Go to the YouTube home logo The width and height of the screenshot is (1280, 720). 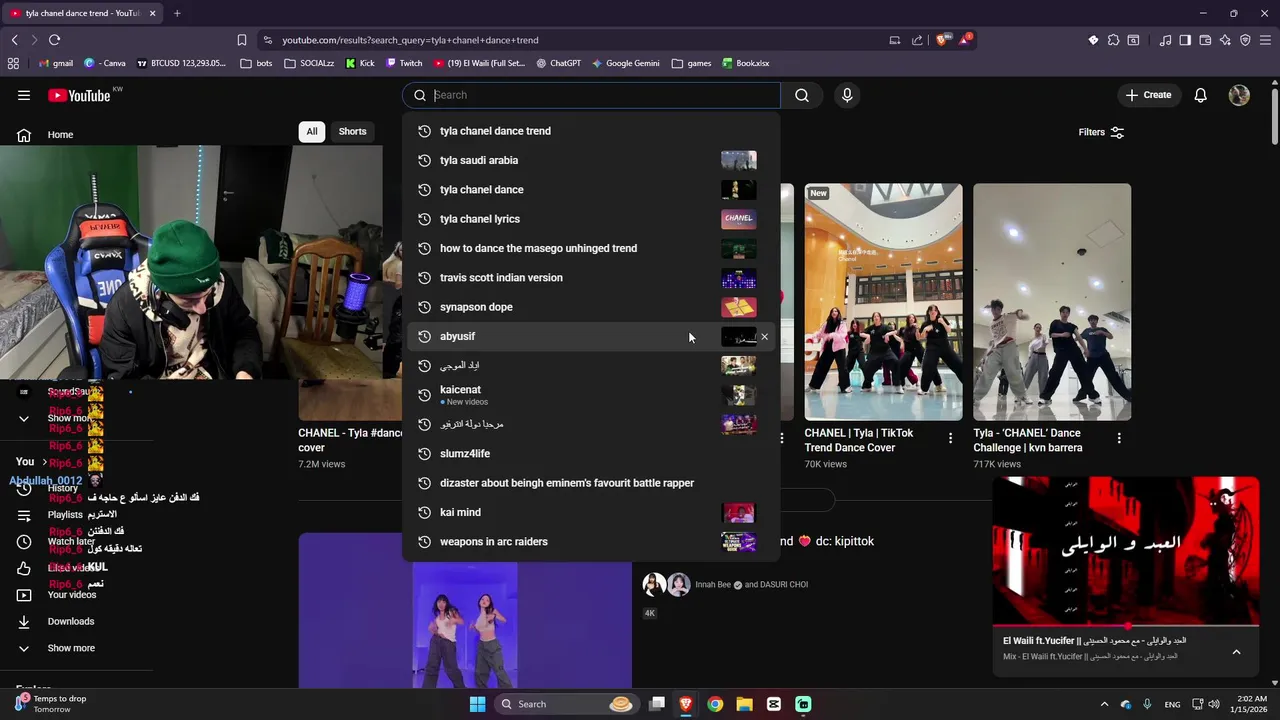(79, 95)
